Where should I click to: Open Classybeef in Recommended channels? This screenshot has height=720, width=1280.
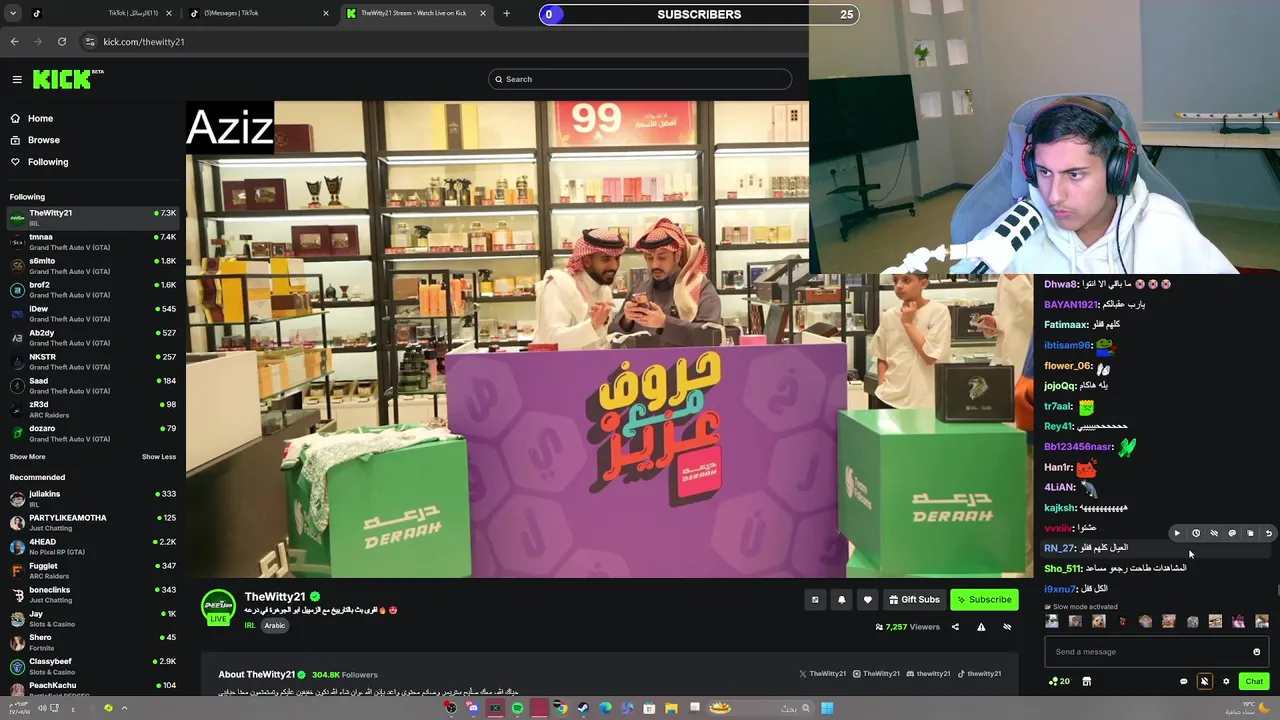tap(92, 666)
